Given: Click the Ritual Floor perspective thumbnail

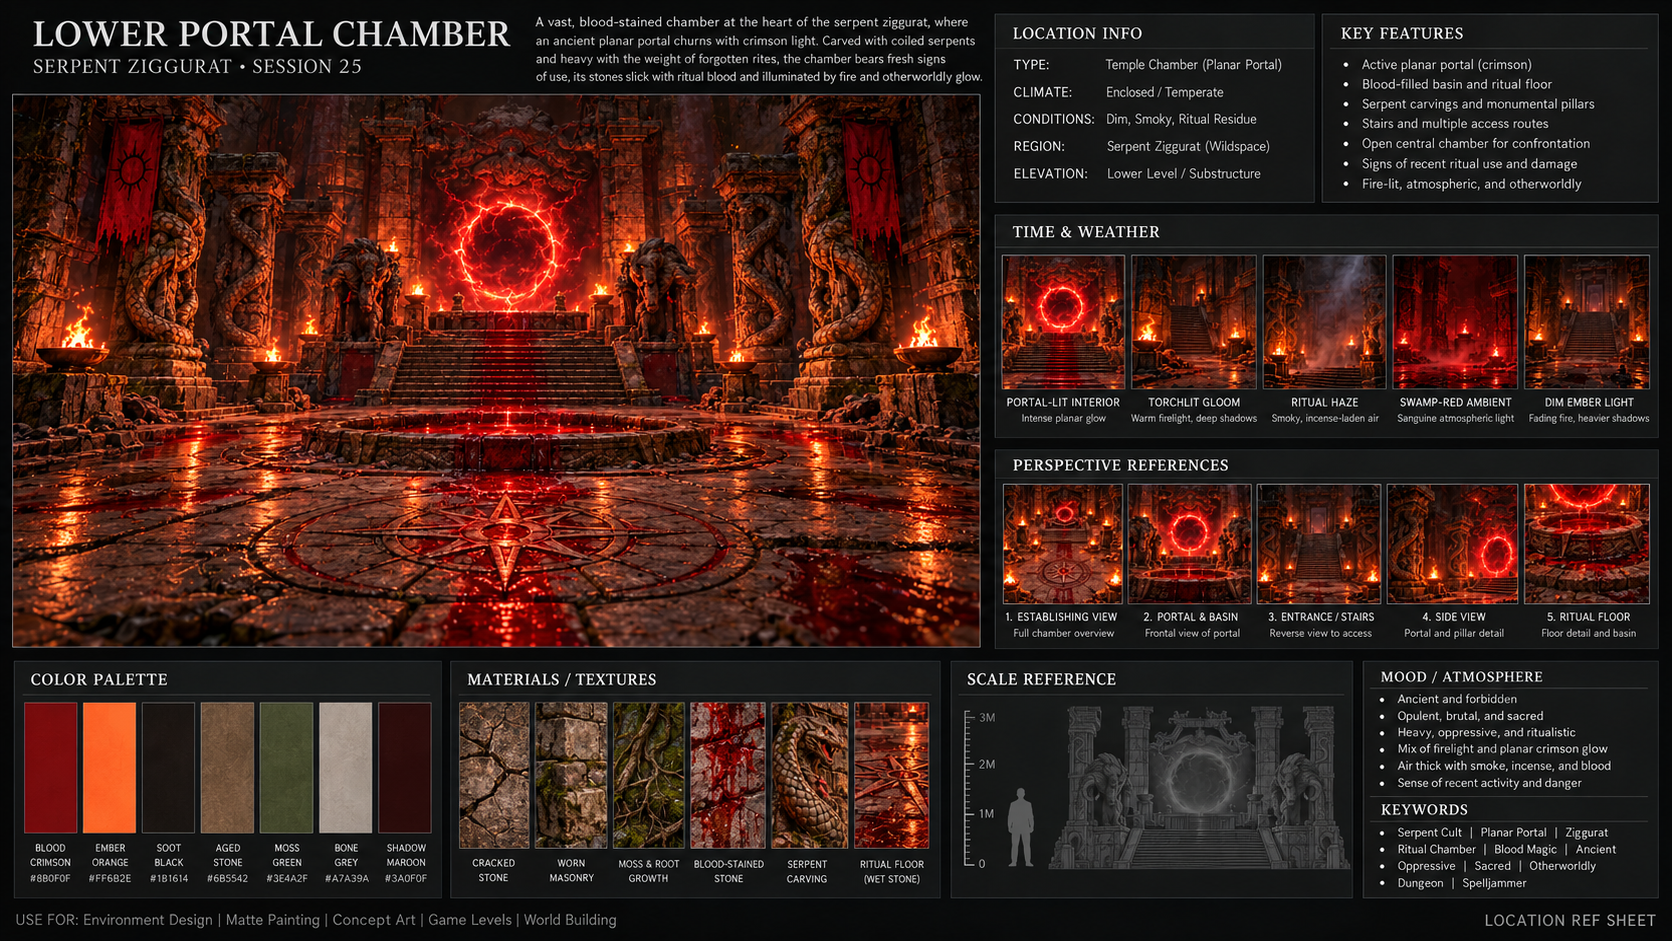Looking at the screenshot, I should [x=1587, y=544].
